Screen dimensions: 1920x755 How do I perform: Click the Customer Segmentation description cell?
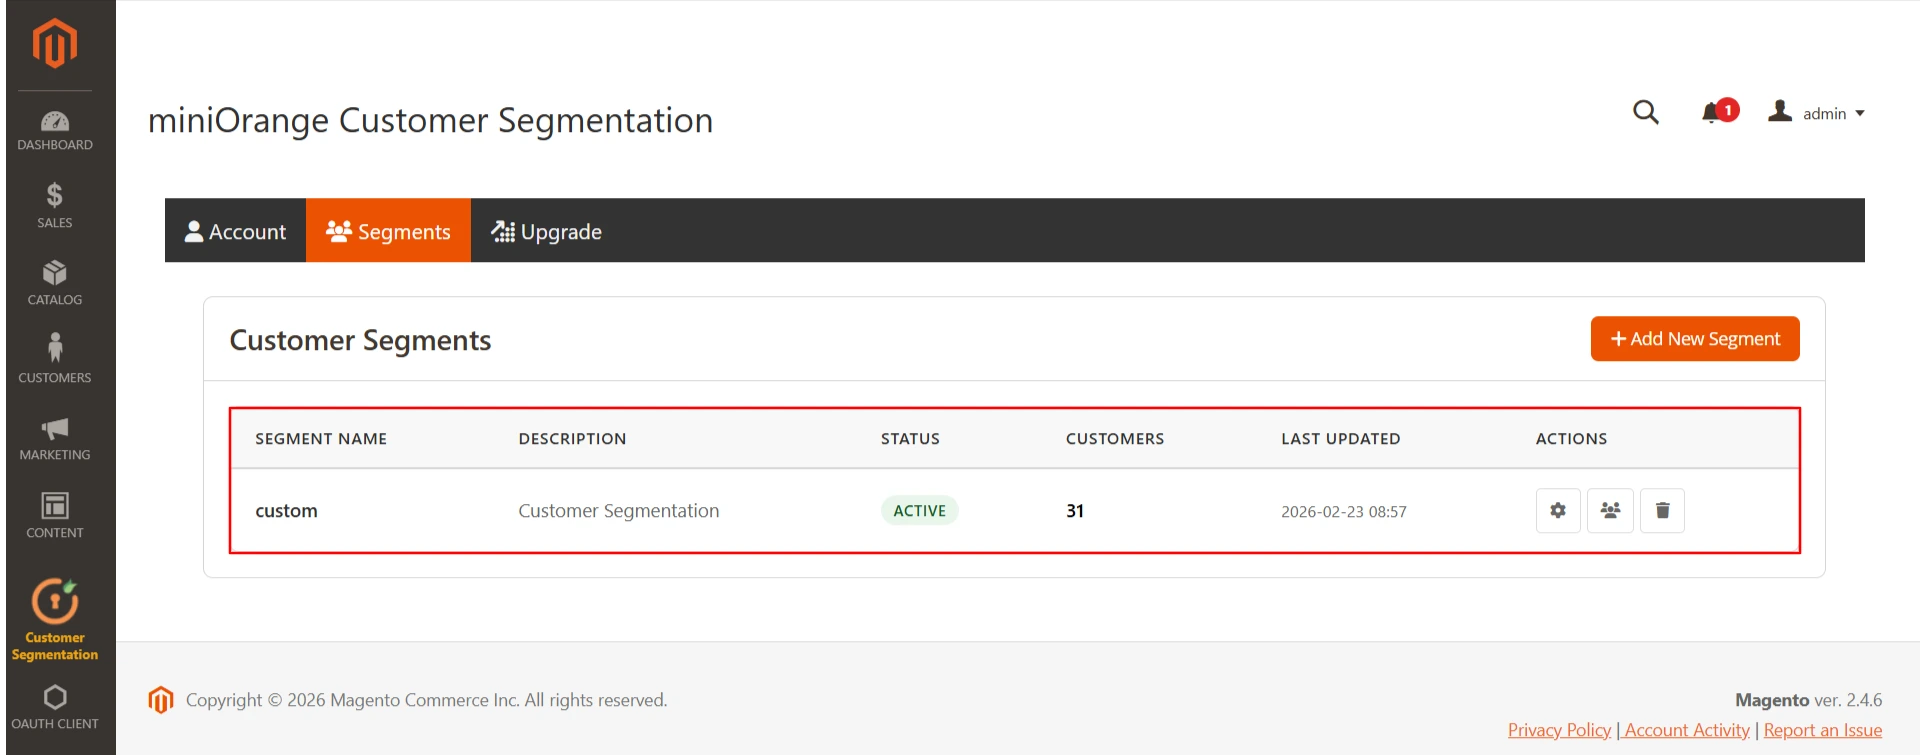tap(619, 511)
